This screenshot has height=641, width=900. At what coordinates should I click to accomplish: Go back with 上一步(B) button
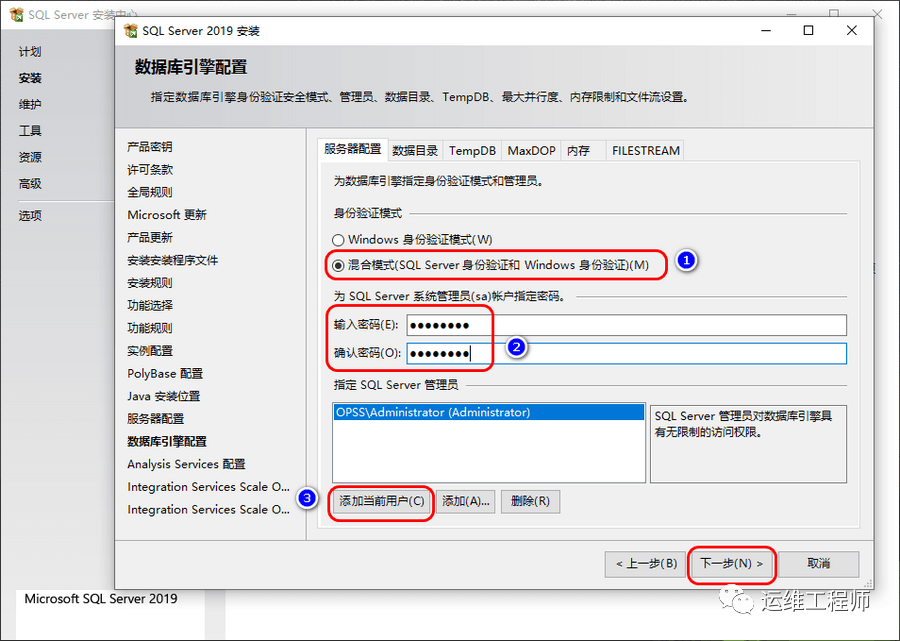(x=646, y=564)
